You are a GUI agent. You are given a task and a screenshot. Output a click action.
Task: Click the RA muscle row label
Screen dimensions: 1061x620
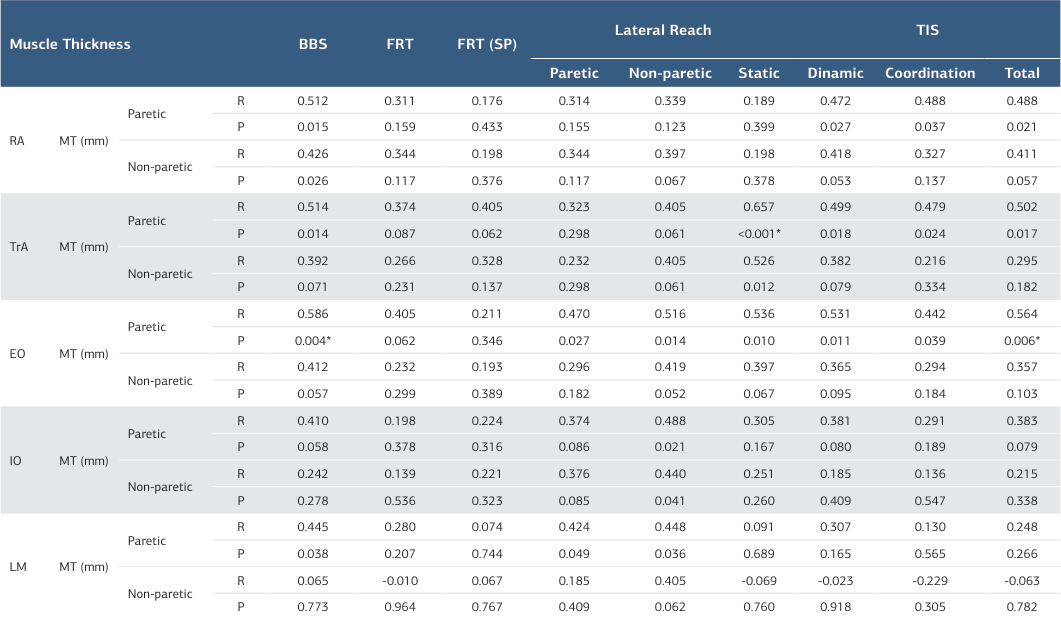coord(17,141)
